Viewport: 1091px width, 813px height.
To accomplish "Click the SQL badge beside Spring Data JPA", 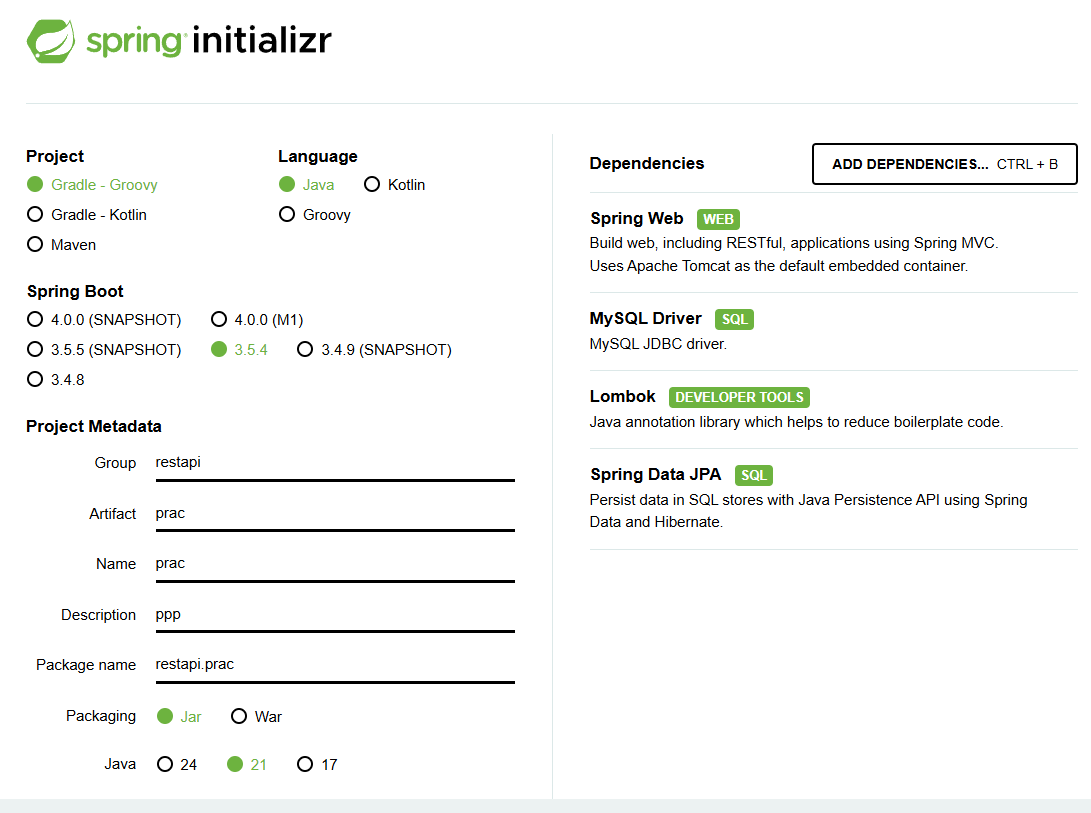I will click(754, 475).
